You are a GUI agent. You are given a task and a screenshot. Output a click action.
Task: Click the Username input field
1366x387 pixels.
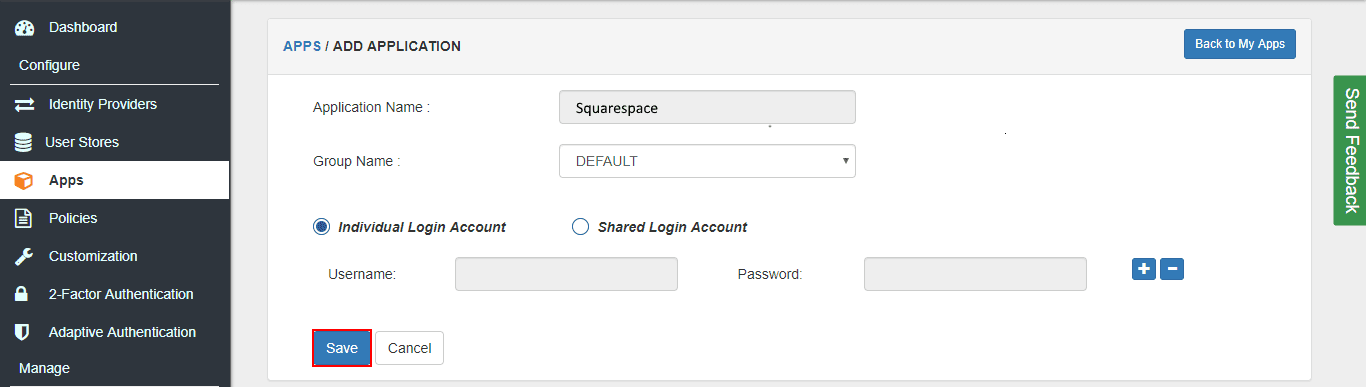(566, 274)
